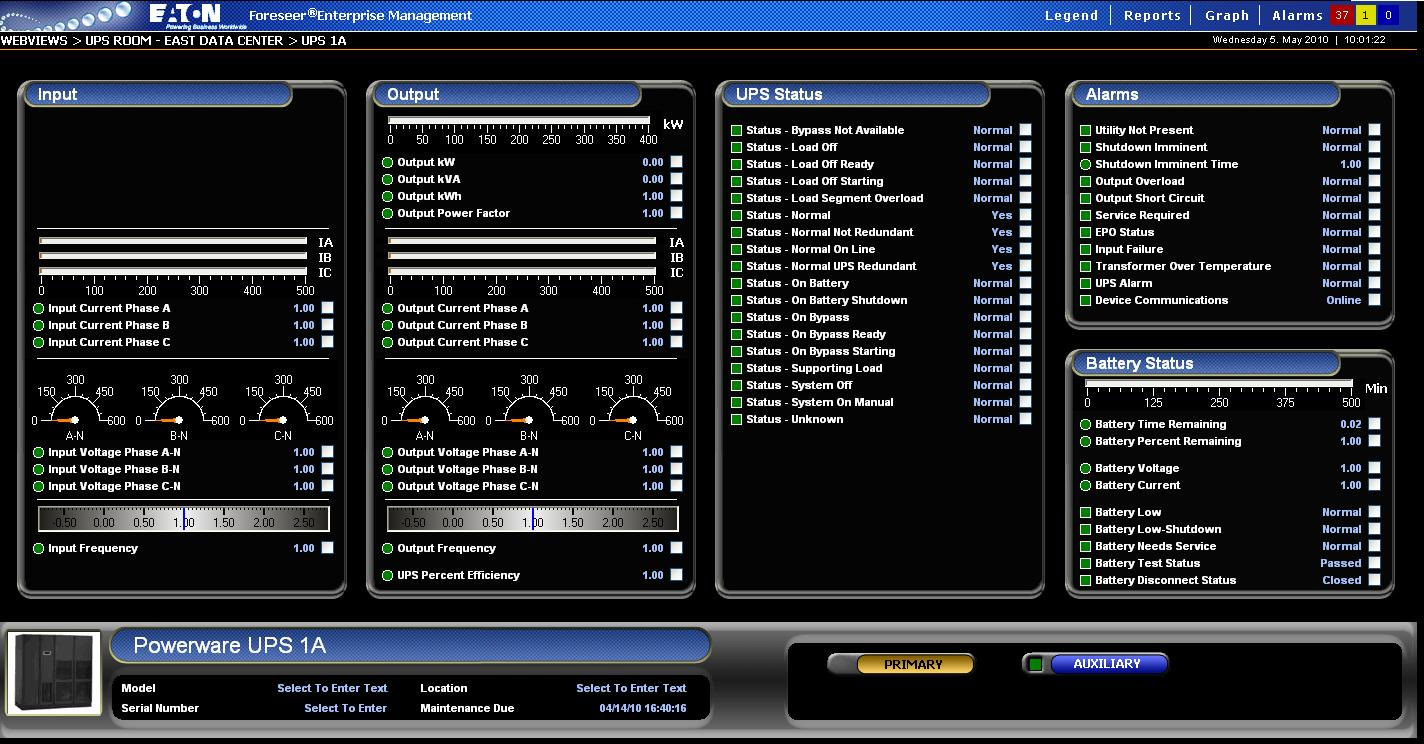The height and width of the screenshot is (744, 1424).
Task: Open the Graph menu
Action: (1226, 15)
